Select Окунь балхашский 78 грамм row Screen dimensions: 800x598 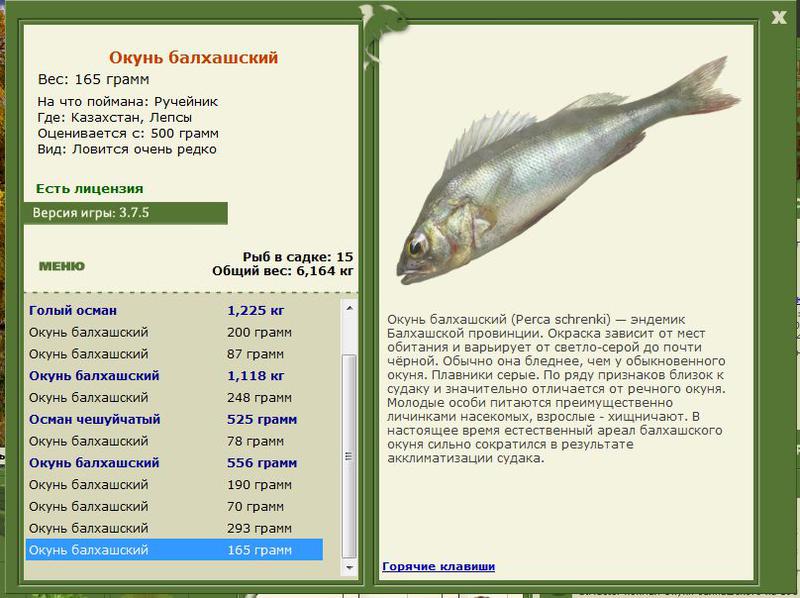point(174,441)
